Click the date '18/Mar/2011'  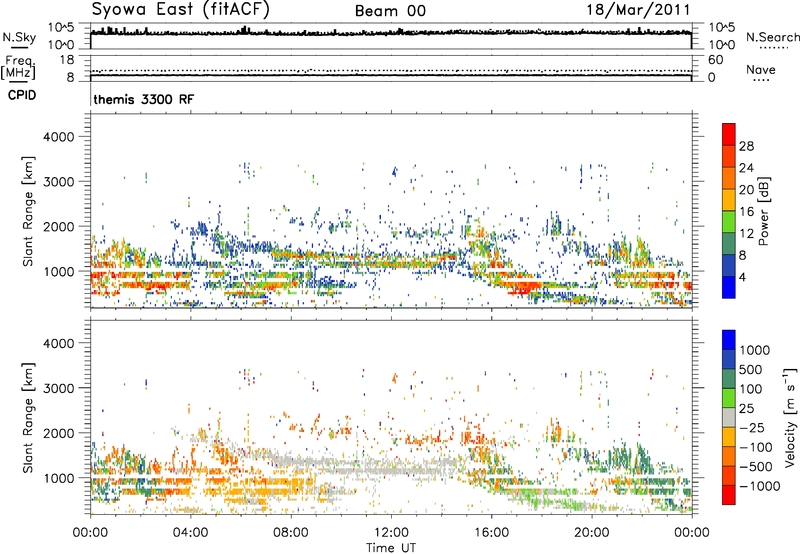click(x=638, y=10)
